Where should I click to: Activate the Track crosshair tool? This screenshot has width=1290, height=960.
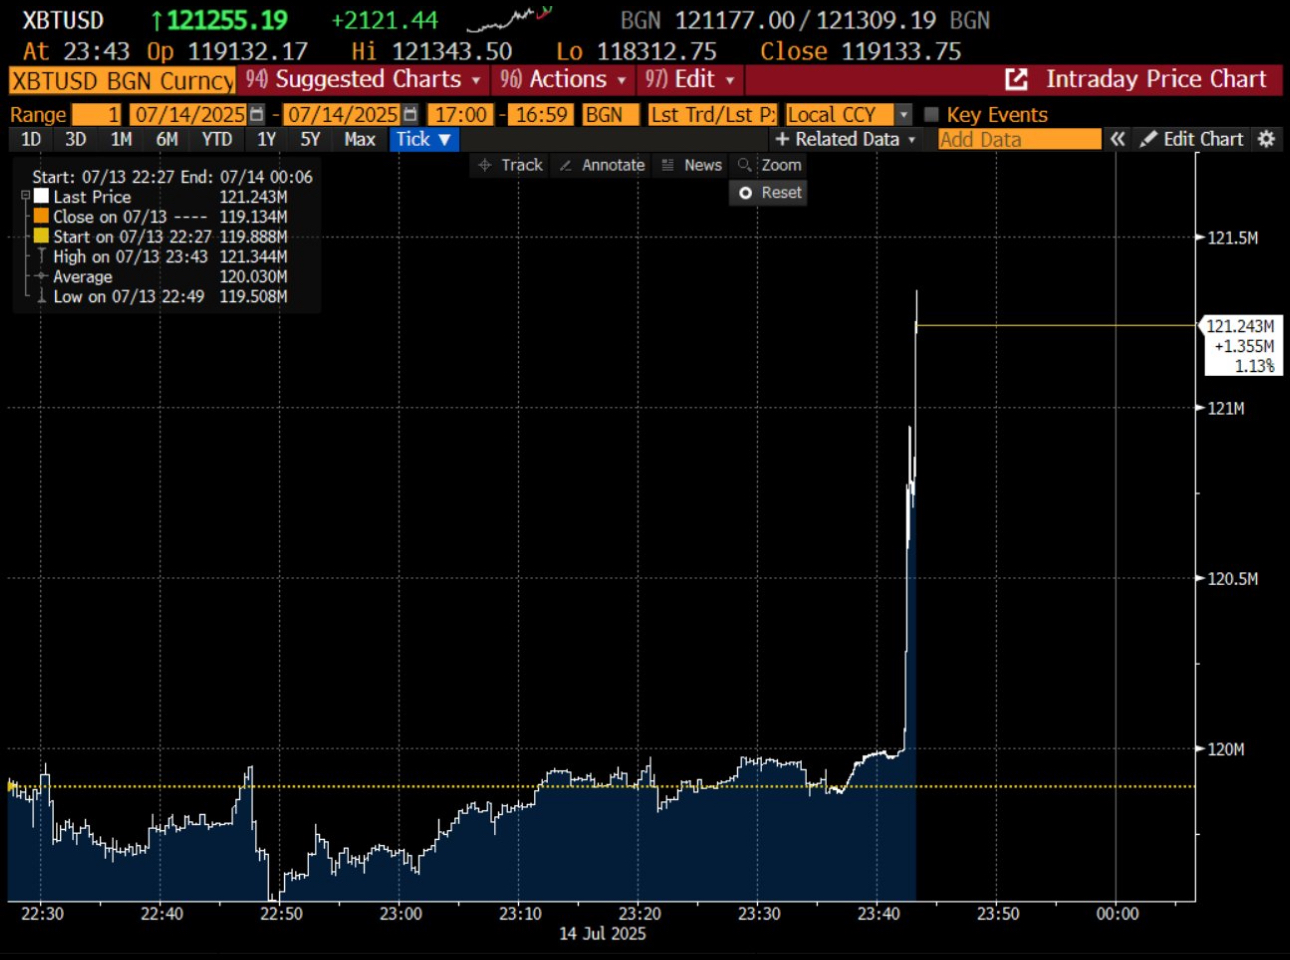coord(510,165)
